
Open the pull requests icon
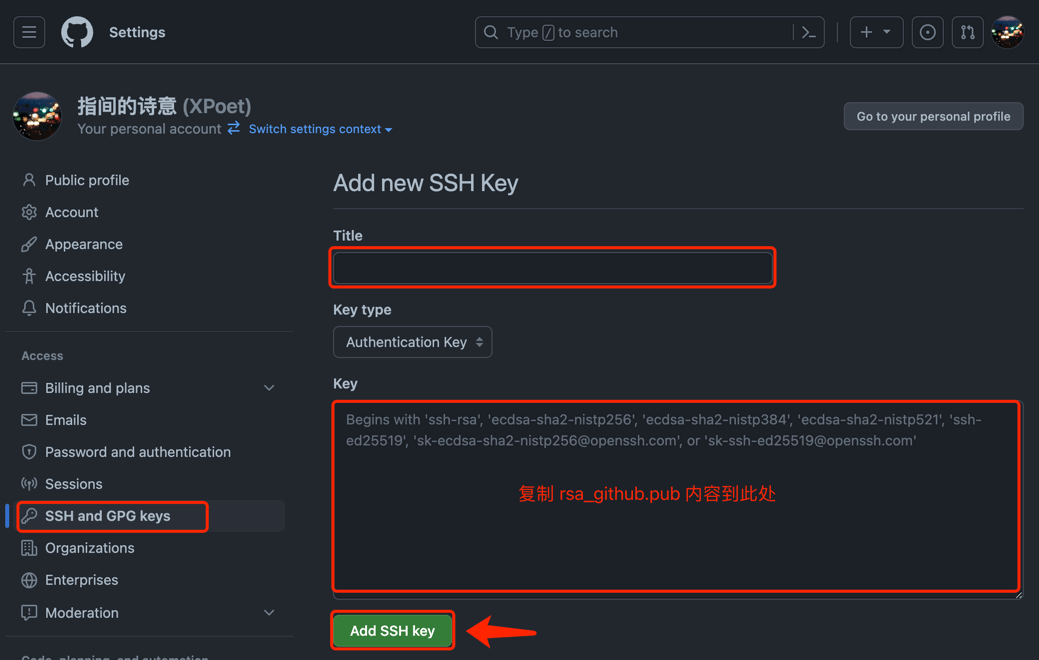[967, 33]
